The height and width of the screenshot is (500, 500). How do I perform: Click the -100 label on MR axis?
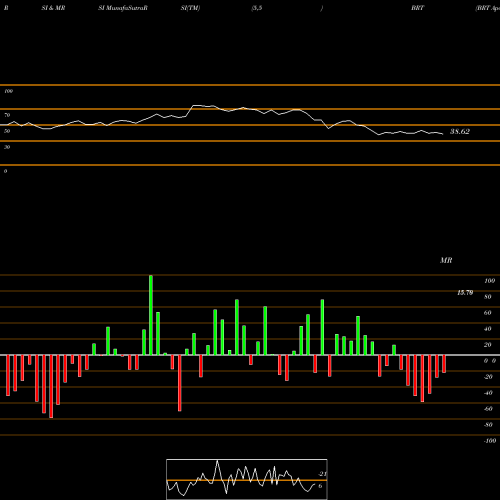[x=490, y=441]
